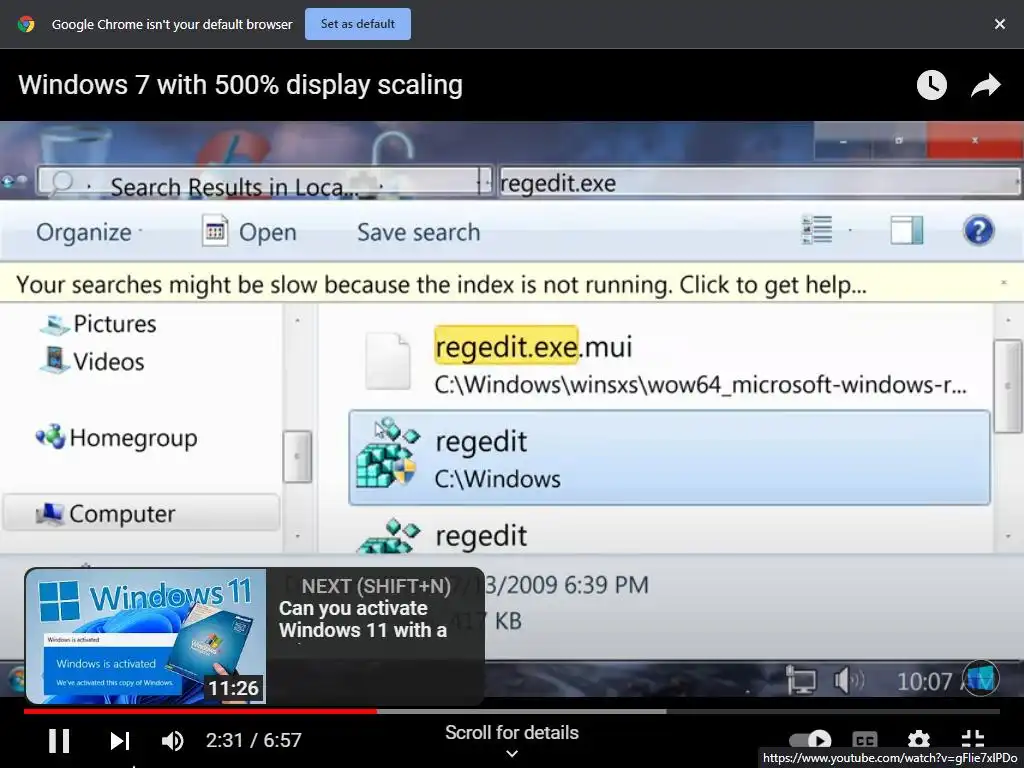Select Pictures in navigation pane

click(x=115, y=324)
